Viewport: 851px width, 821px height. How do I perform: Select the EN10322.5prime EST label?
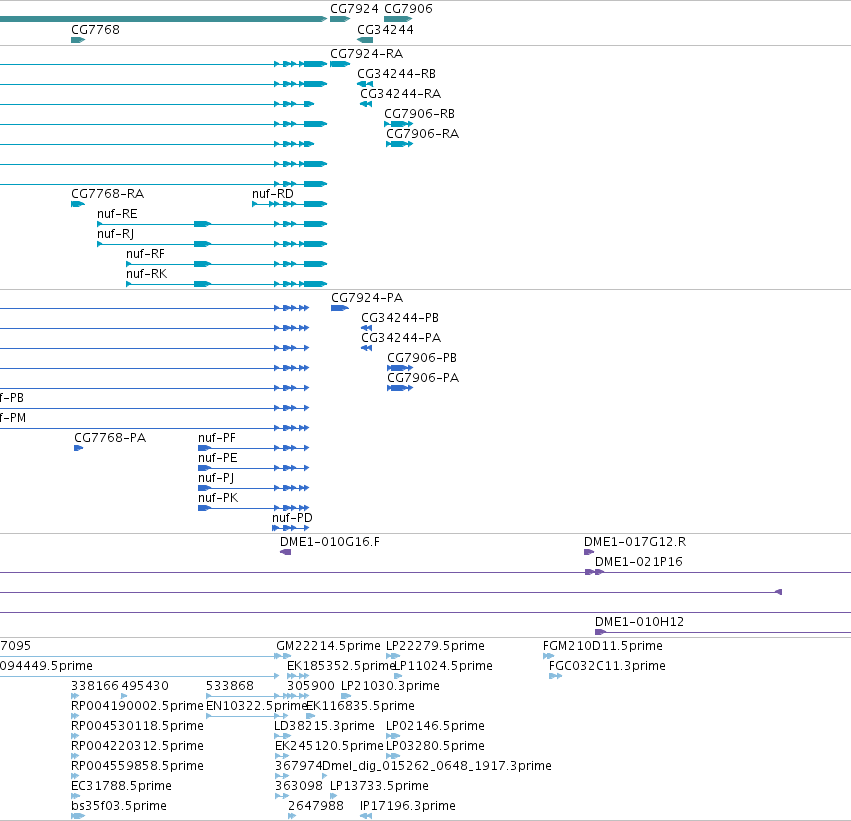[x=256, y=707]
